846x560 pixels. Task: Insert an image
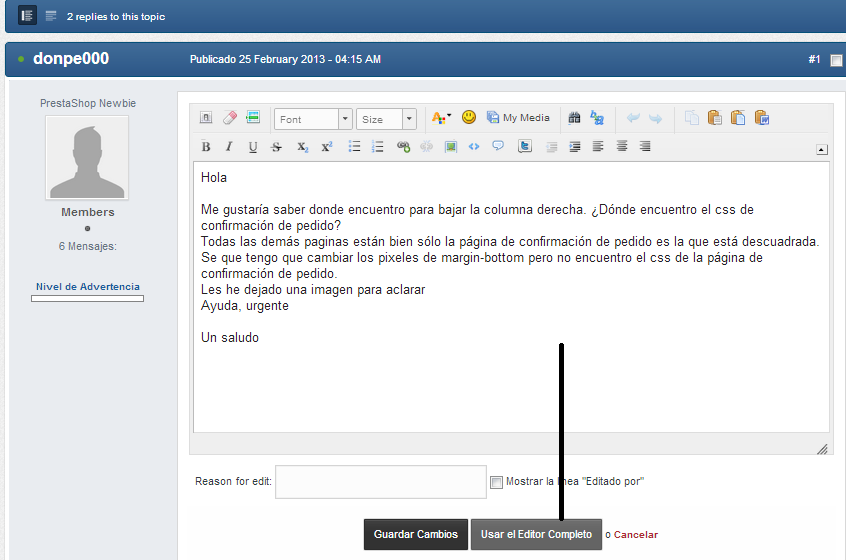coord(451,146)
